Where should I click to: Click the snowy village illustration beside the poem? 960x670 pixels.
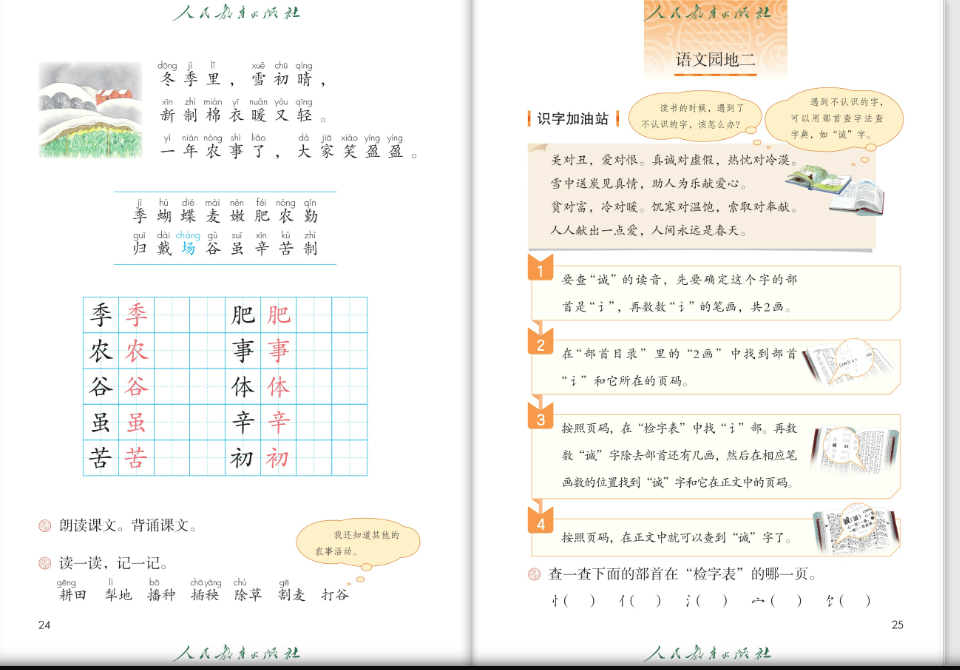91,110
